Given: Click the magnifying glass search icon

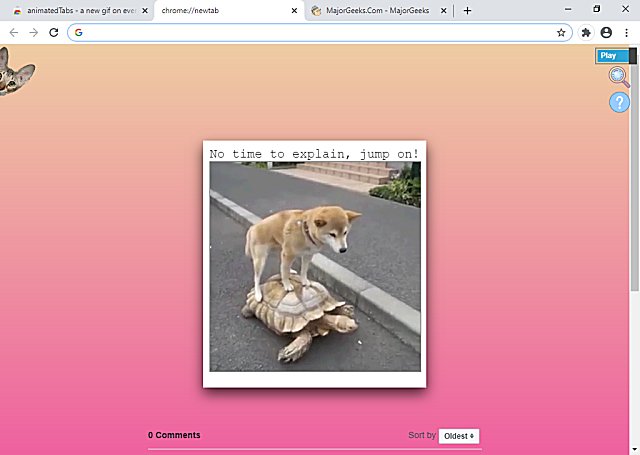Looking at the screenshot, I should pos(619,76).
